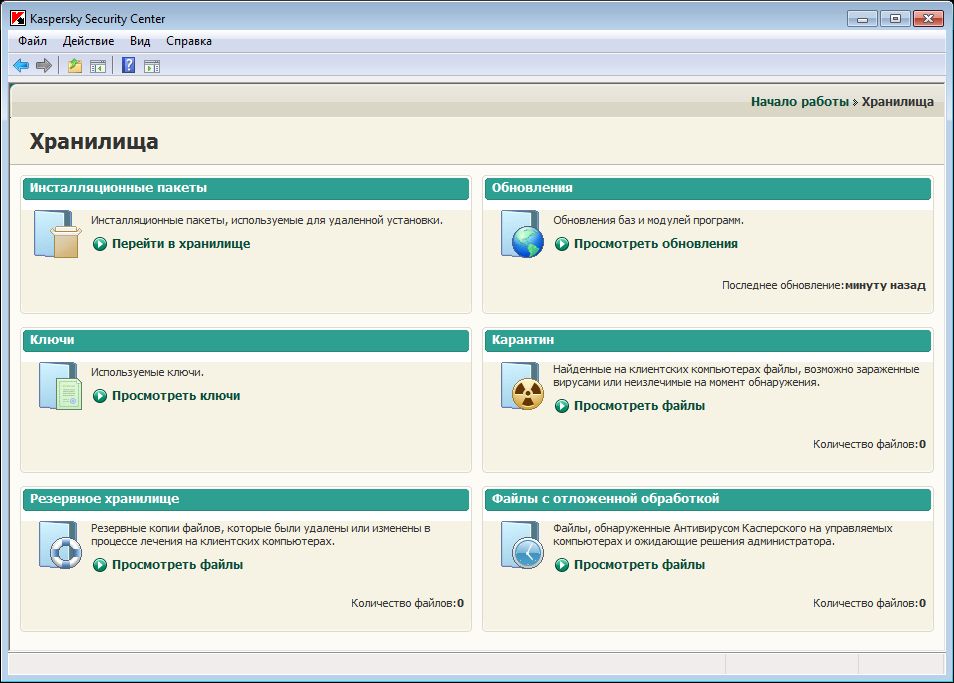Go back with the blue arrow
Screen dimensions: 954x683
click(x=21, y=66)
